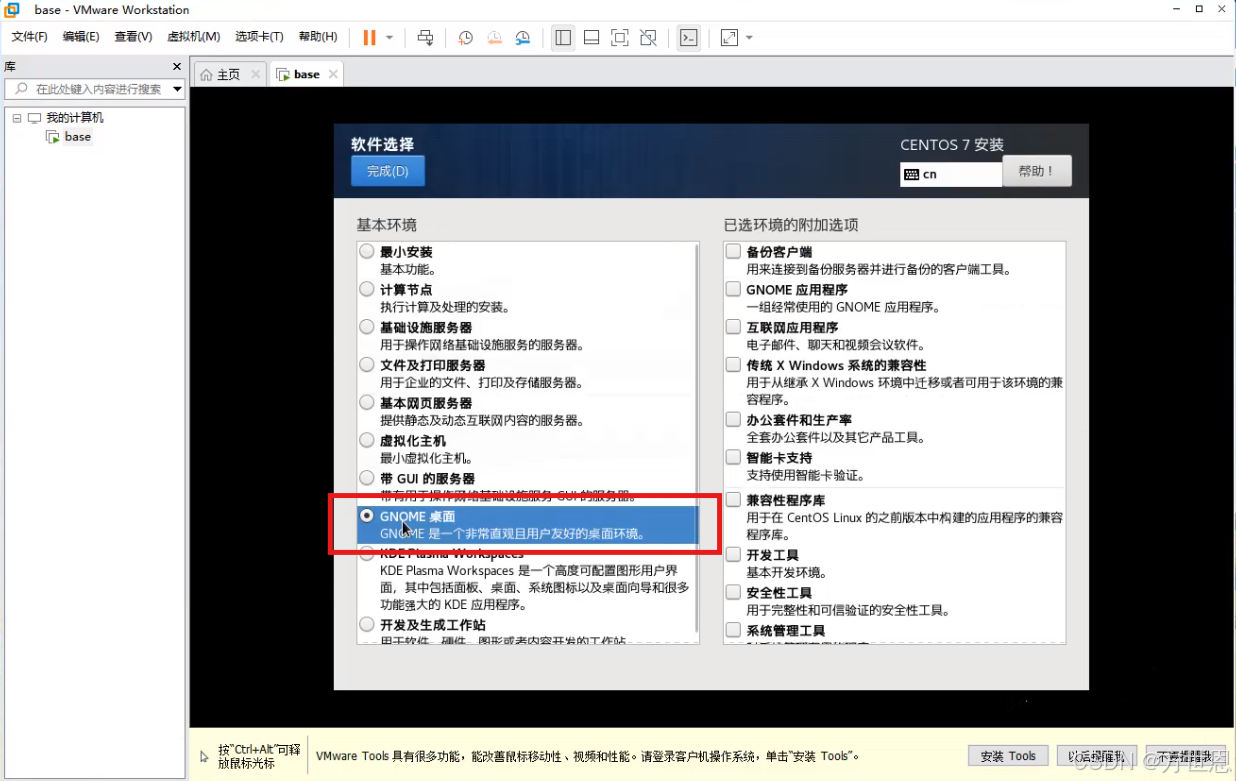Click the magnifier icon in library search
The height and width of the screenshot is (781, 1236).
(22, 89)
